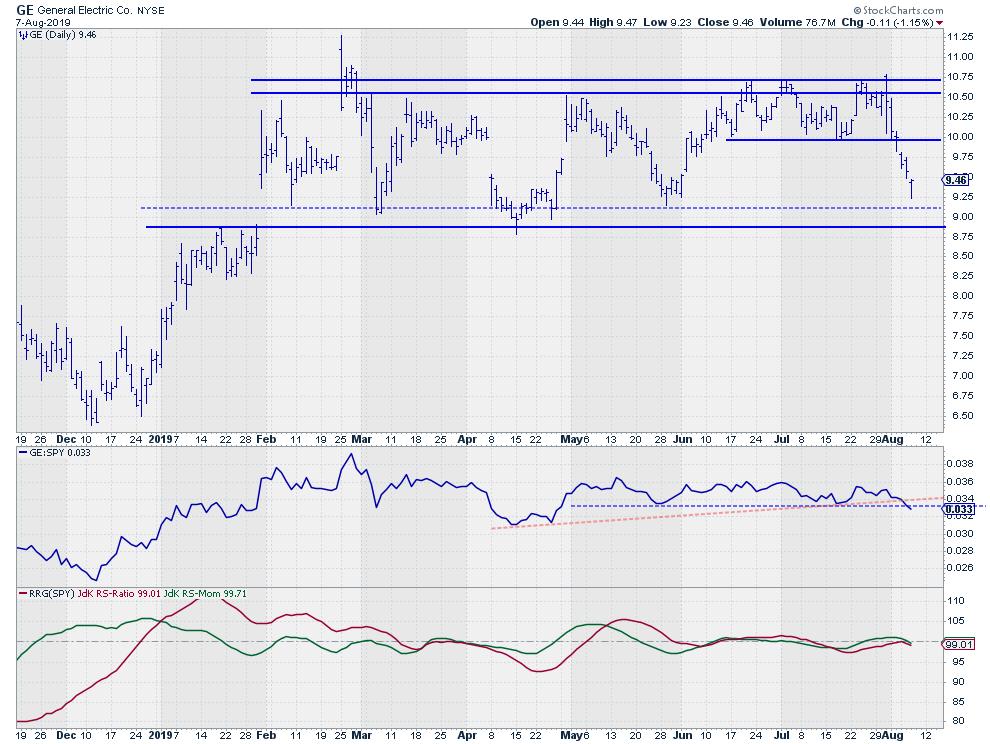The image size is (990, 744).
Task: Click the 105 label on RRG axis
Action: 956,621
